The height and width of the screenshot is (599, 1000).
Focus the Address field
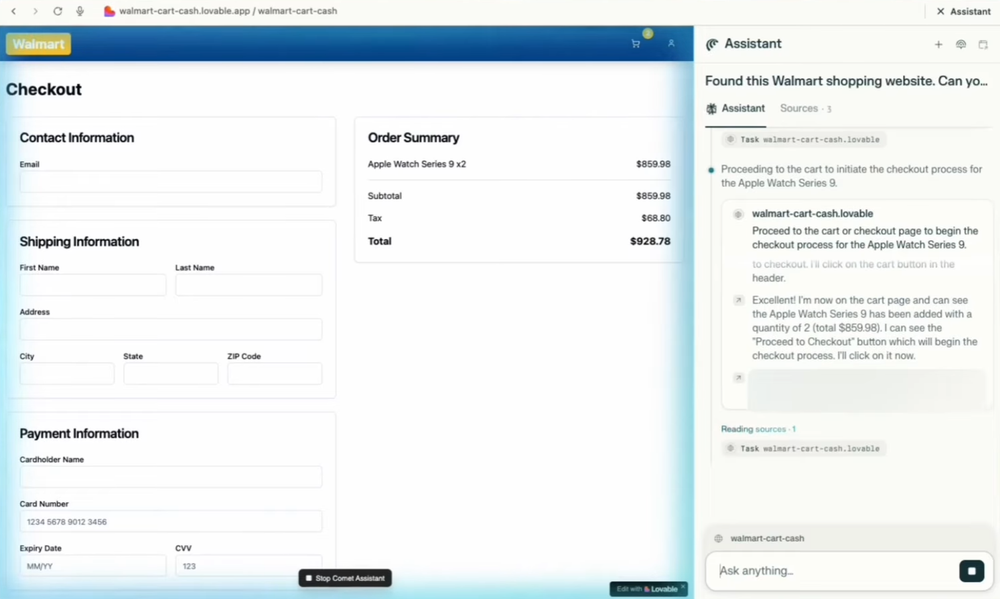171,329
